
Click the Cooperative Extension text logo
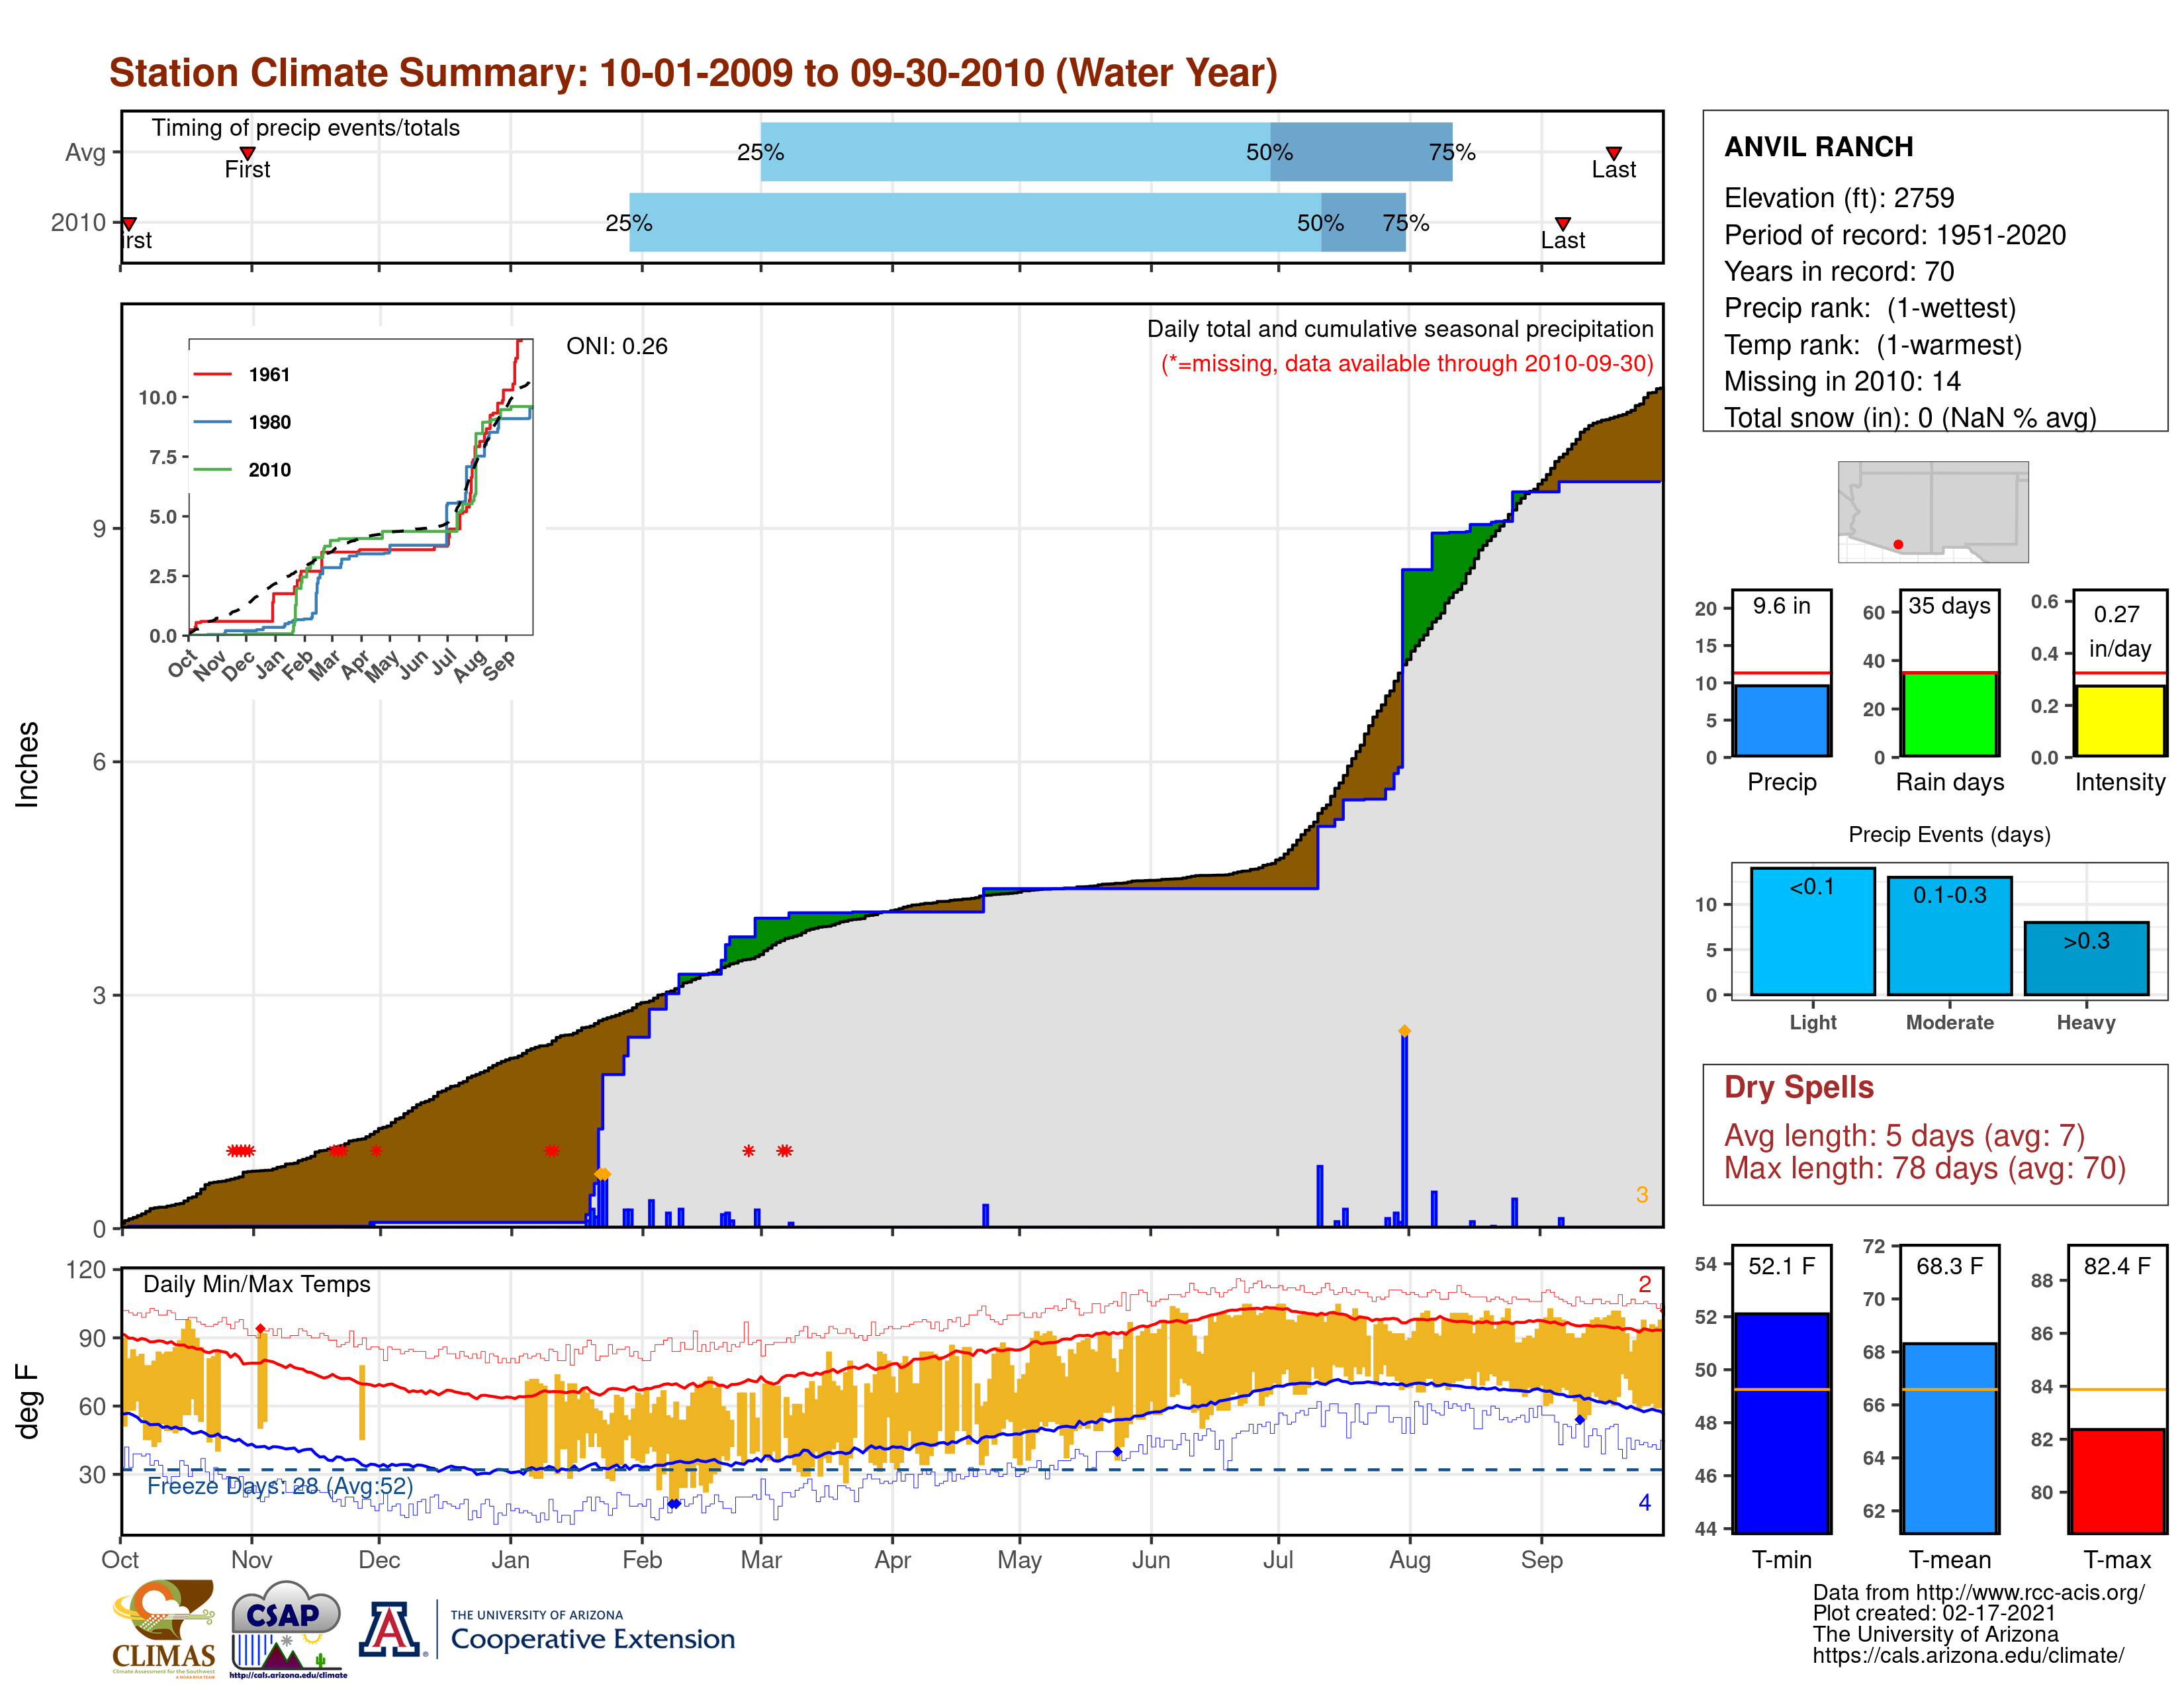pyautogui.click(x=592, y=1631)
